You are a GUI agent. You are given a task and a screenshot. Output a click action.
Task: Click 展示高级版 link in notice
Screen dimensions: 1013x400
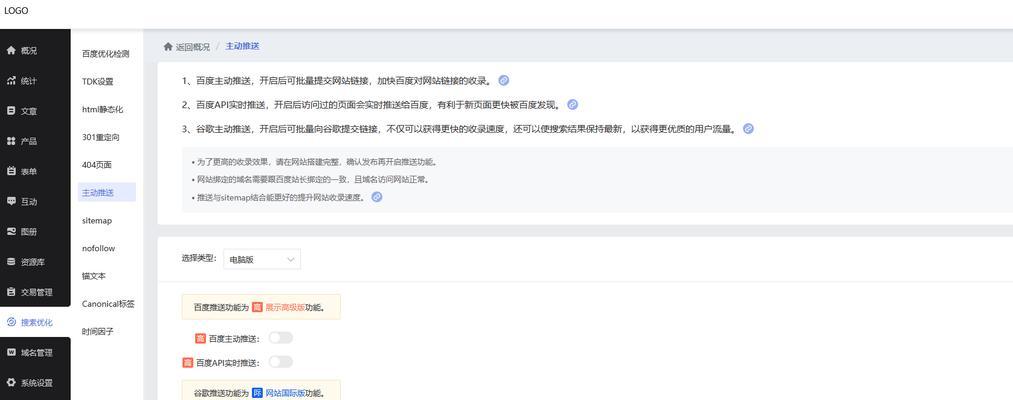point(285,307)
